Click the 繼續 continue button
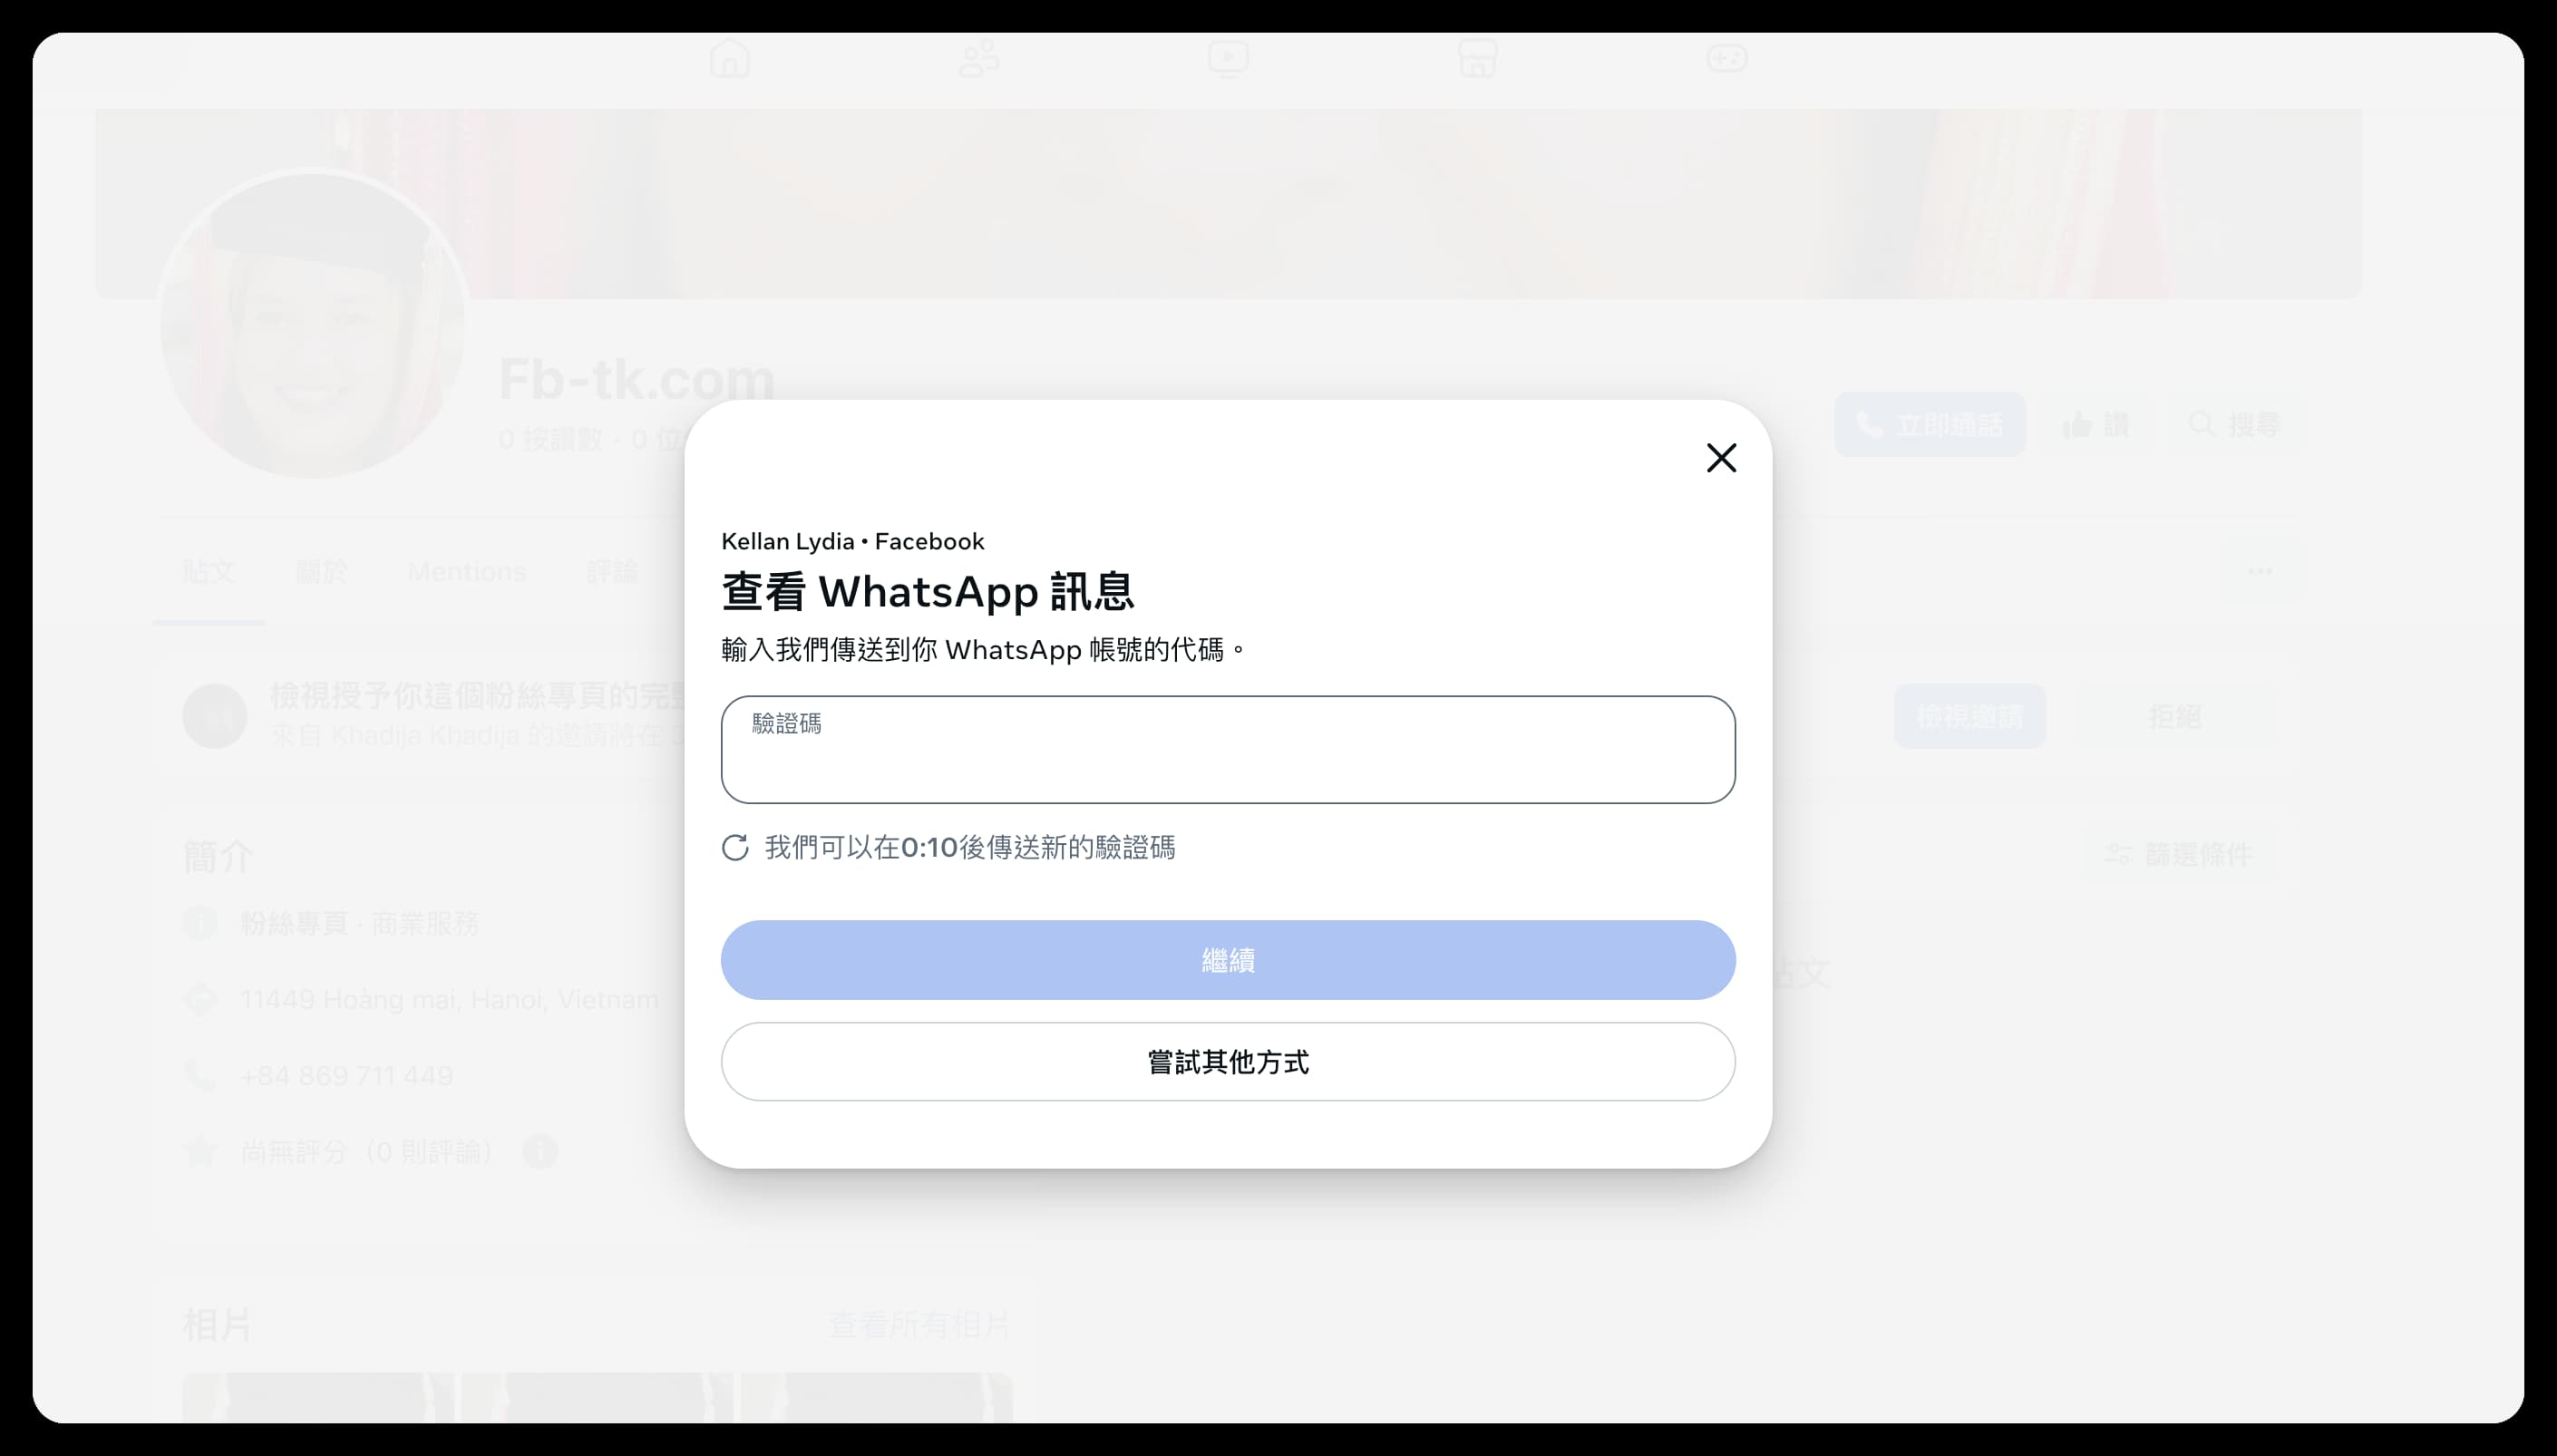The height and width of the screenshot is (1456, 2557). click(x=1228, y=960)
